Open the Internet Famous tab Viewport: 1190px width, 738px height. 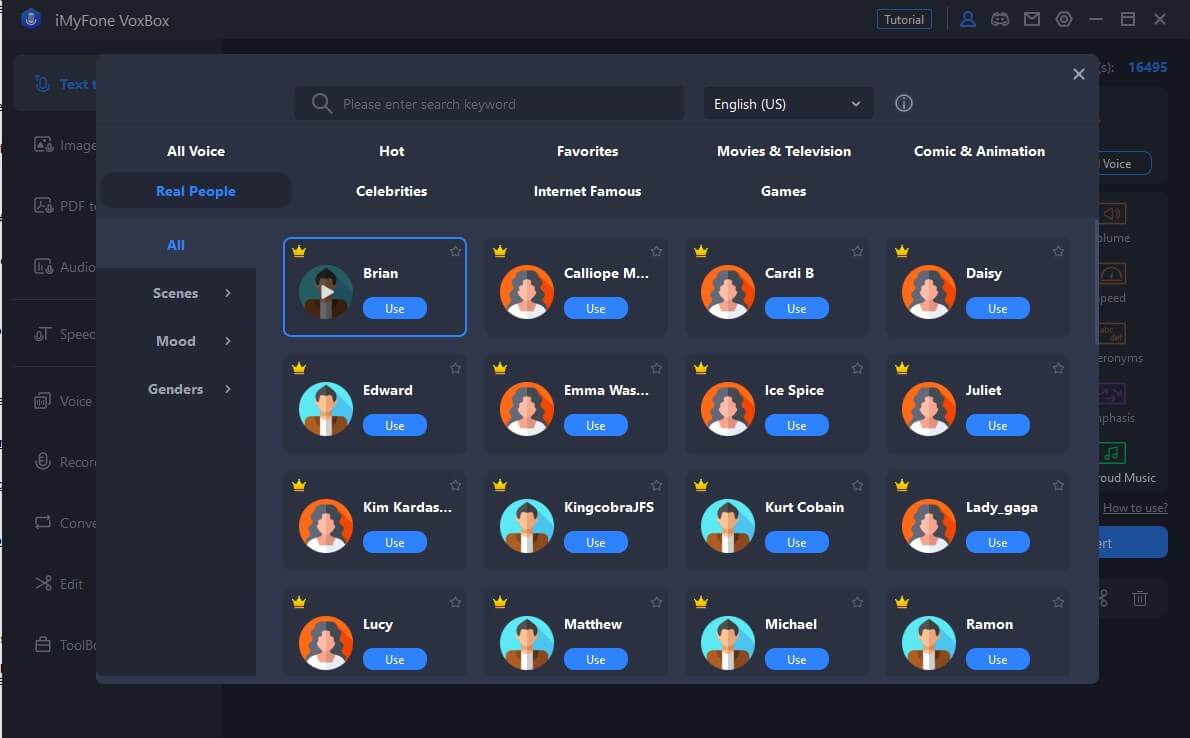click(x=587, y=191)
